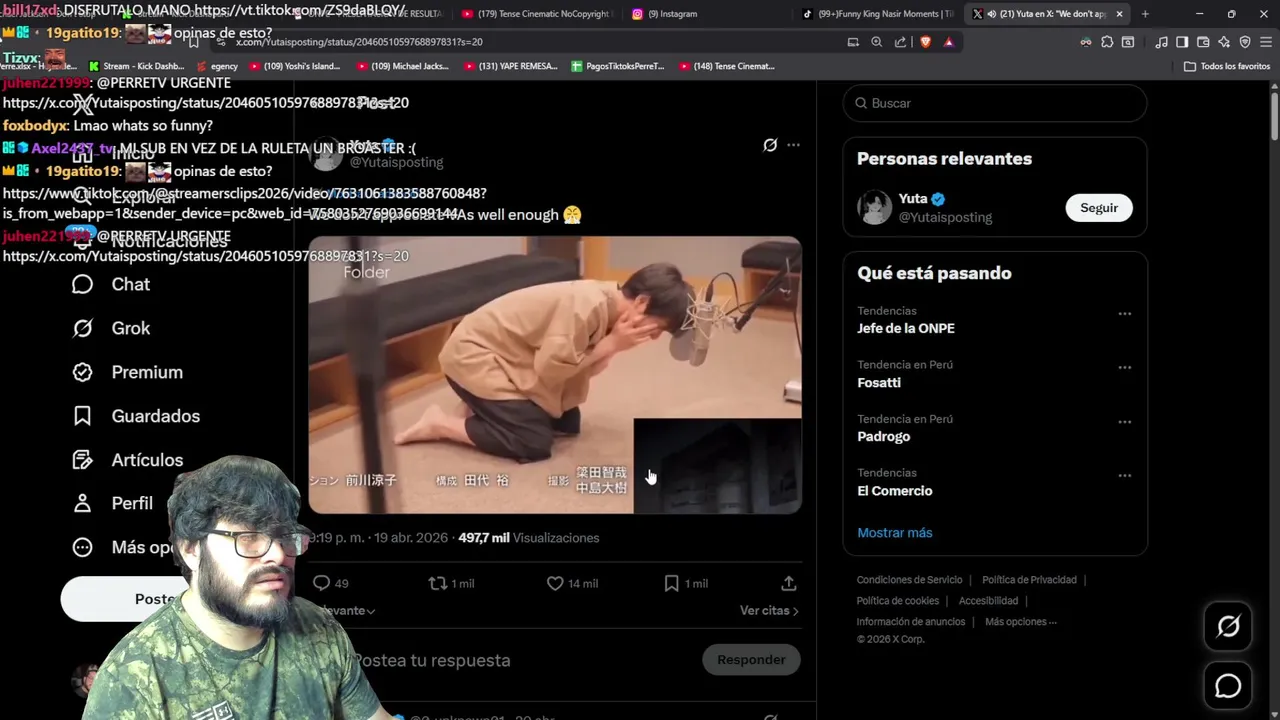Click the @Yutaisposting handle in Personas relevantes

(945, 217)
